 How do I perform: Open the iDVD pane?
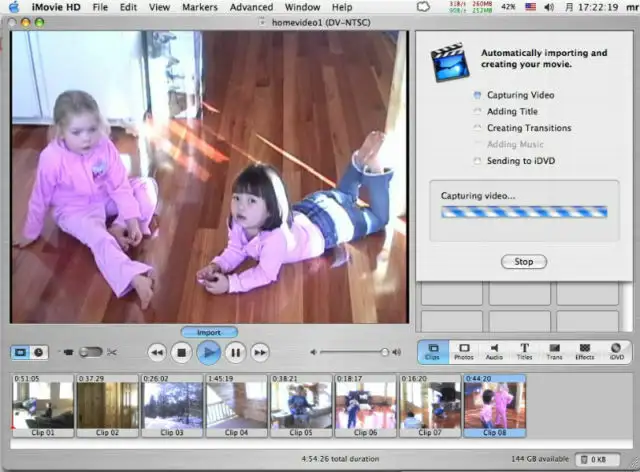(x=616, y=352)
